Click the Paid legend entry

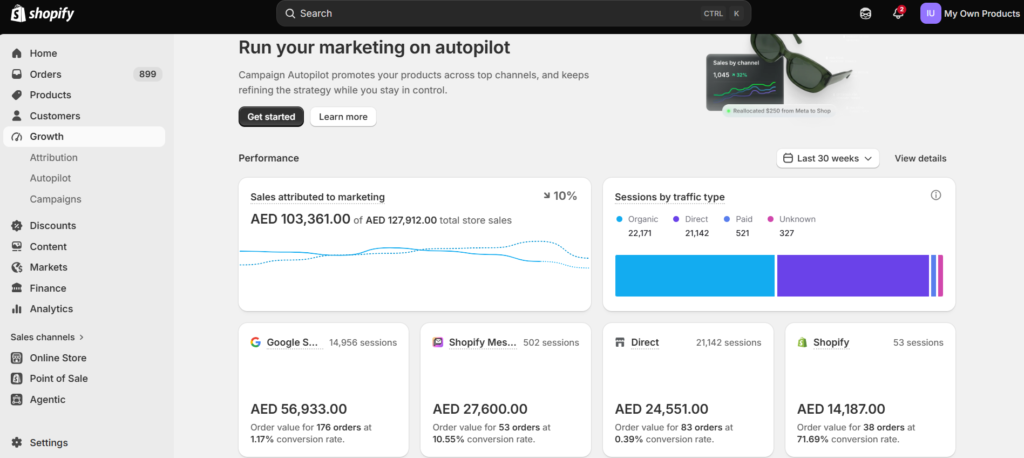(x=737, y=225)
